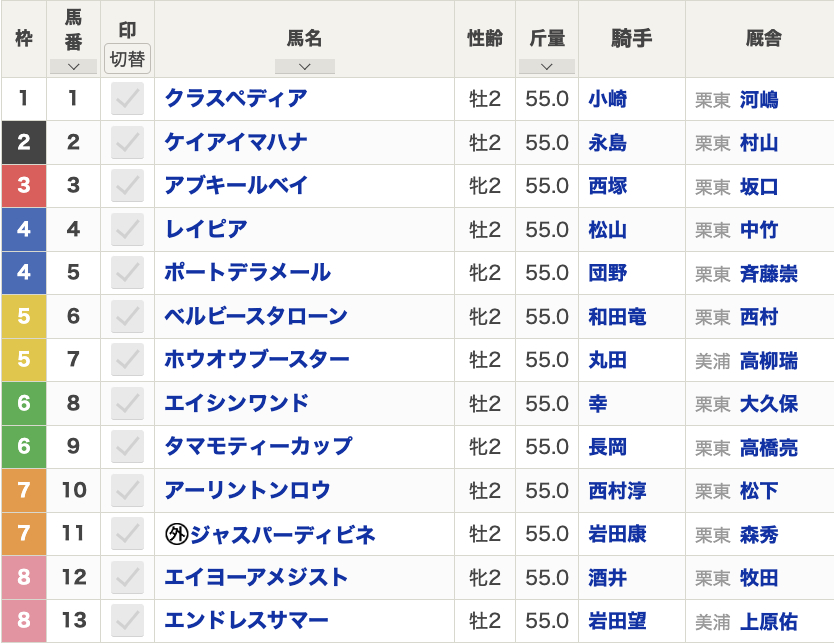
Task: Toggle mark checkbox for レイピア
Action: pyautogui.click(x=127, y=229)
